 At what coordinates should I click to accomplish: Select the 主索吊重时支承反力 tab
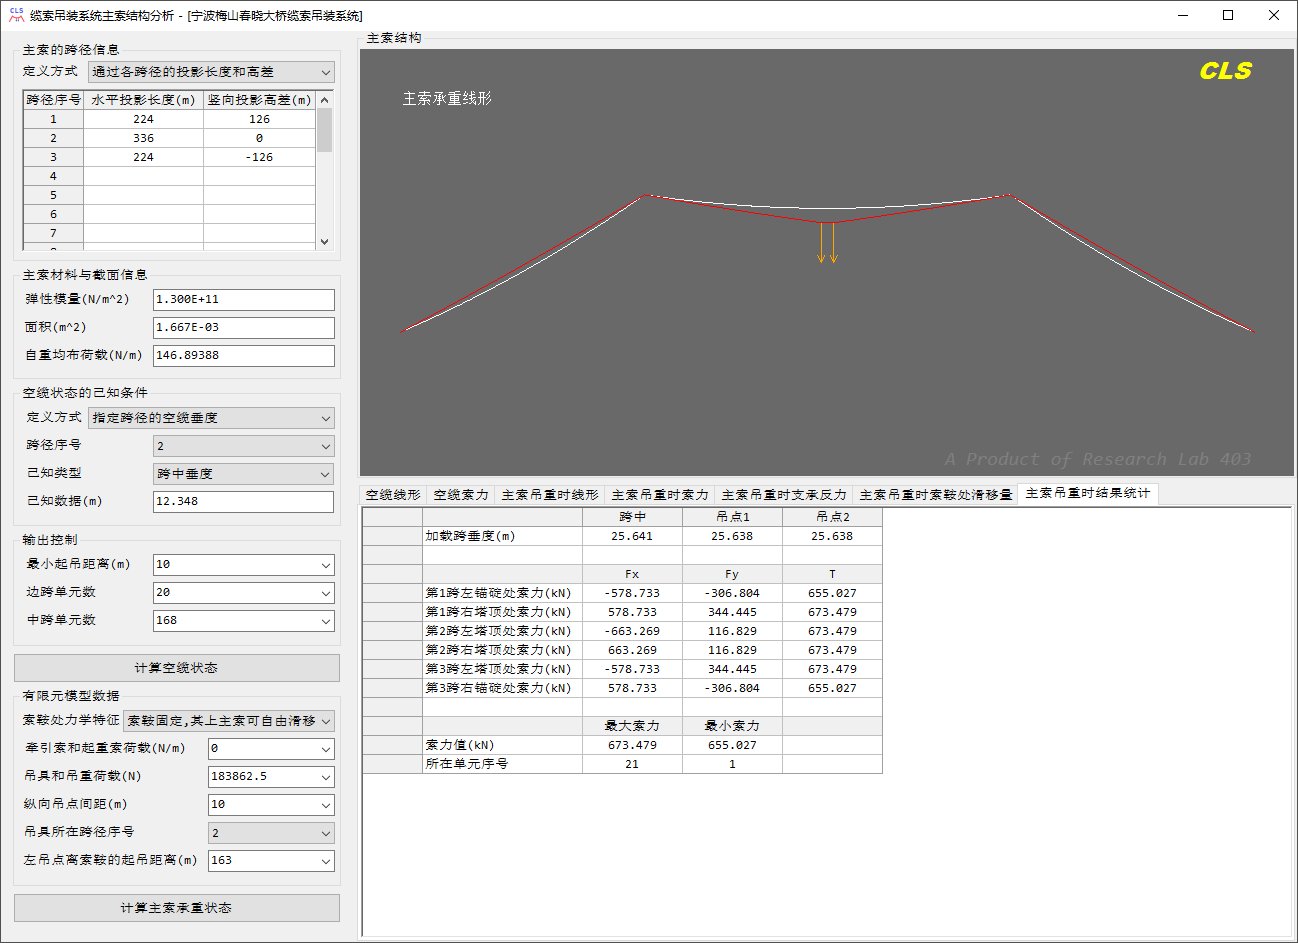784,495
